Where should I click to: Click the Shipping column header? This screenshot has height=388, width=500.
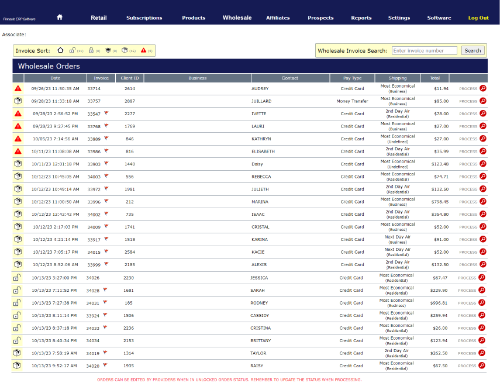click(x=398, y=78)
